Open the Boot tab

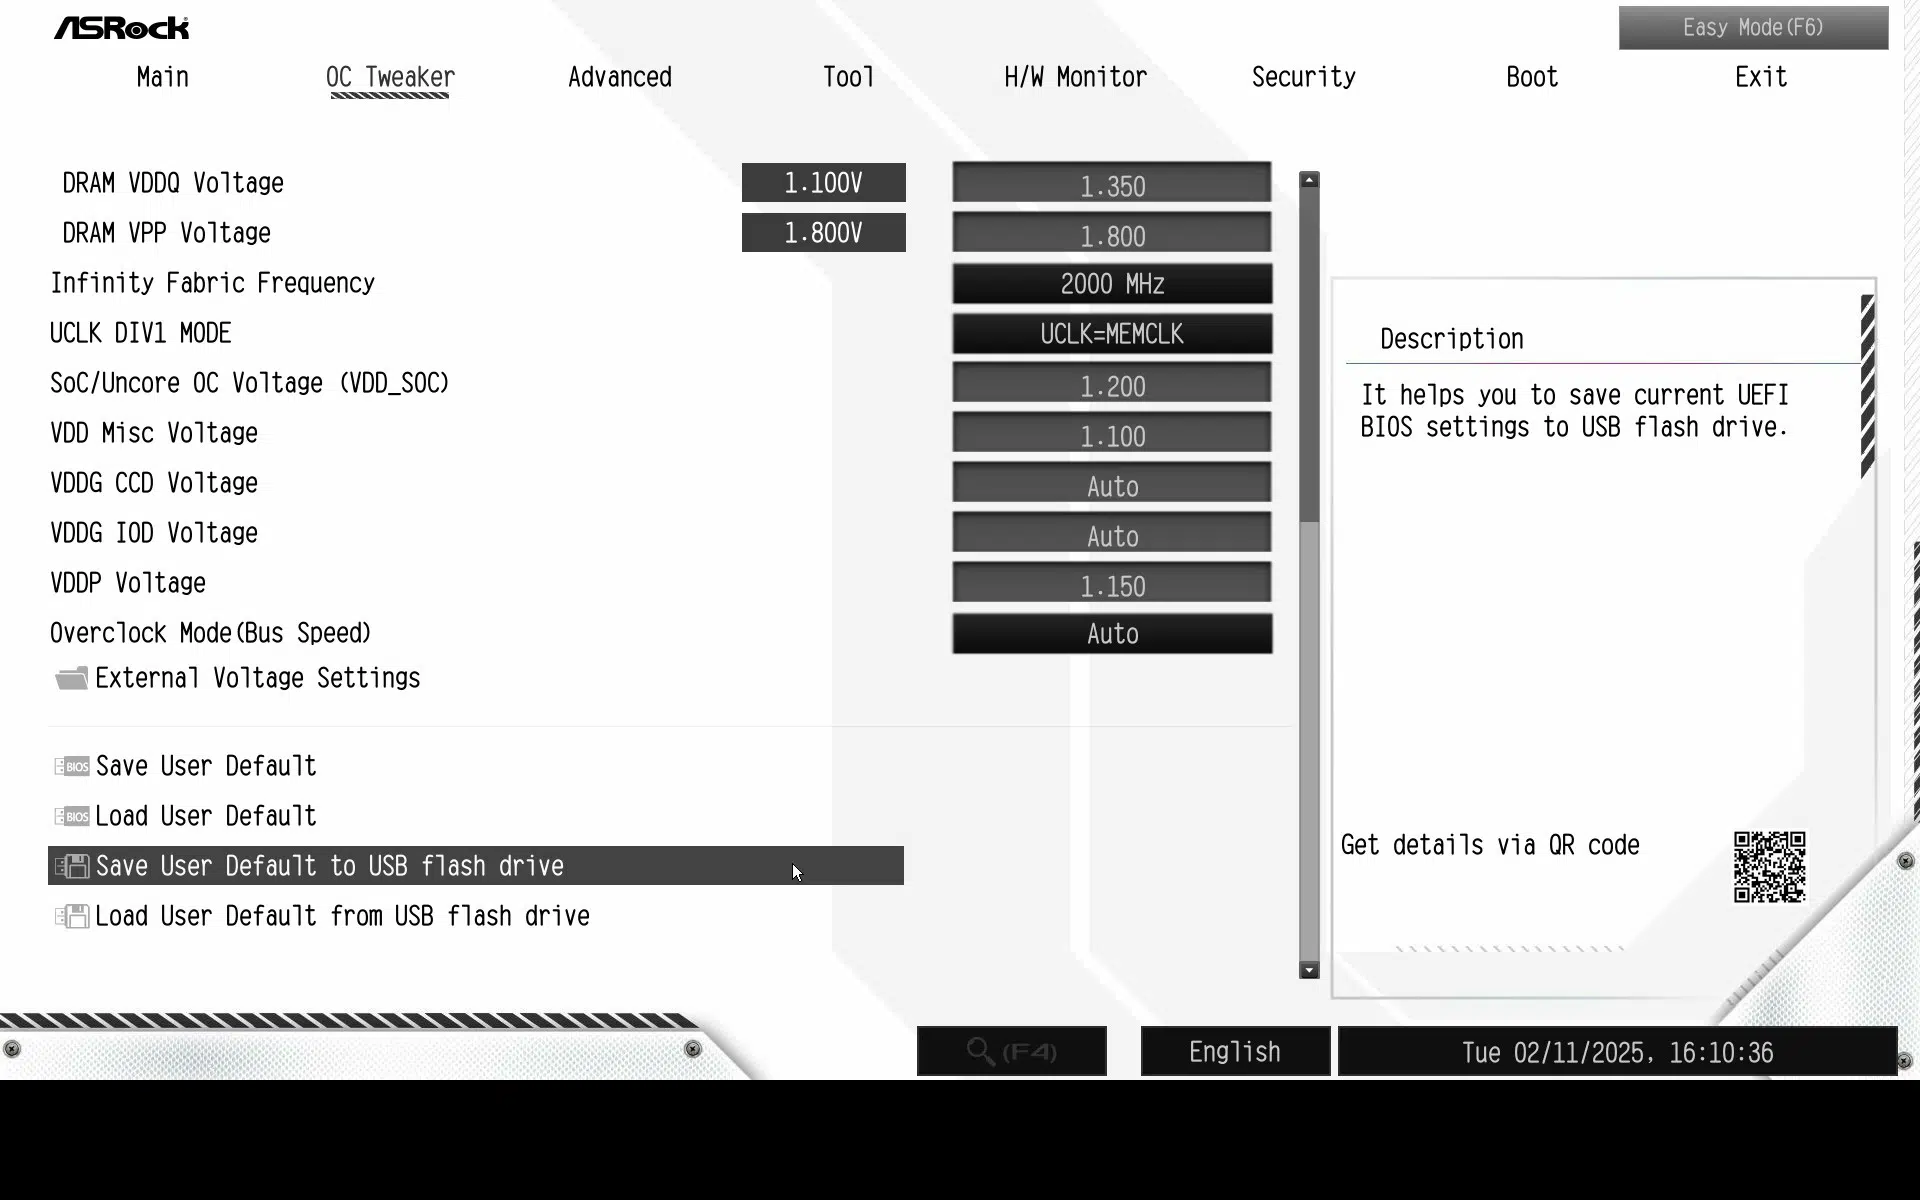1532,78
